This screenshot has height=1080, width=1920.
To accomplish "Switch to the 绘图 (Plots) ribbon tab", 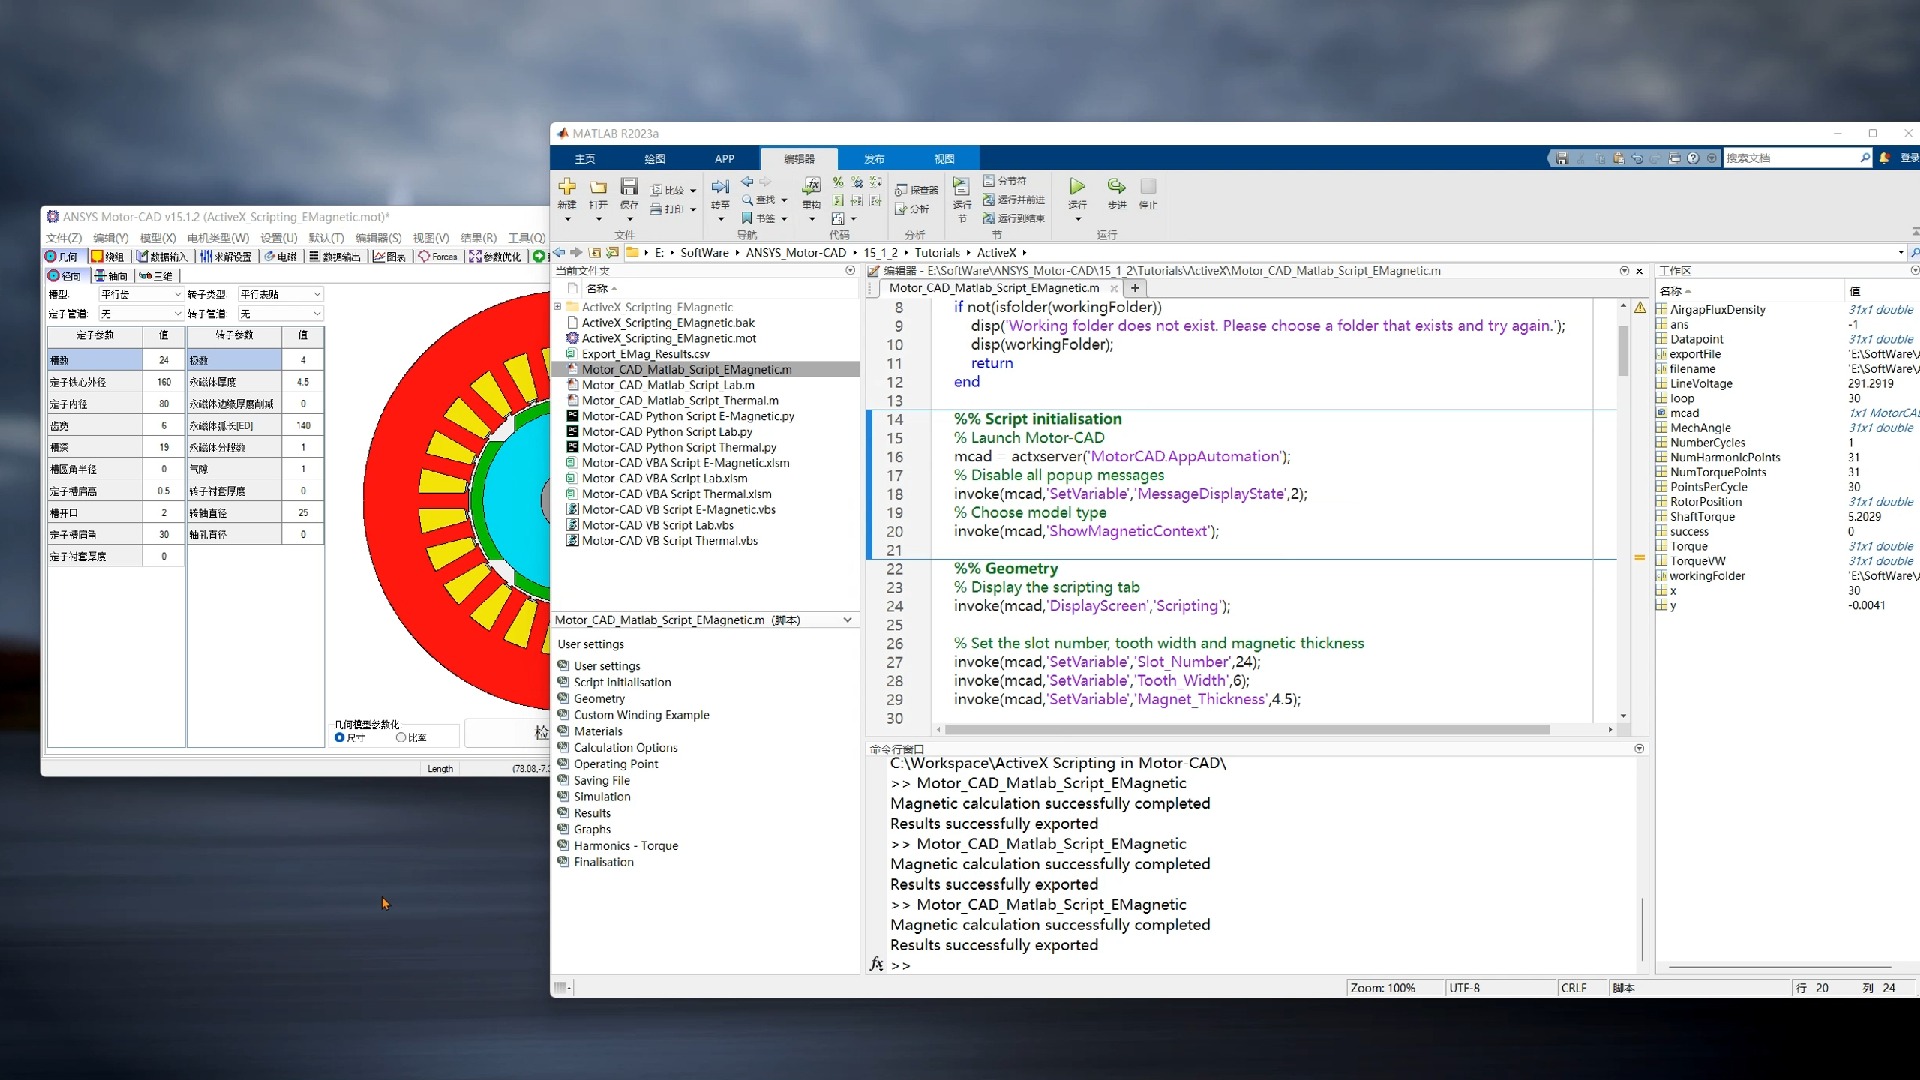I will pos(655,159).
